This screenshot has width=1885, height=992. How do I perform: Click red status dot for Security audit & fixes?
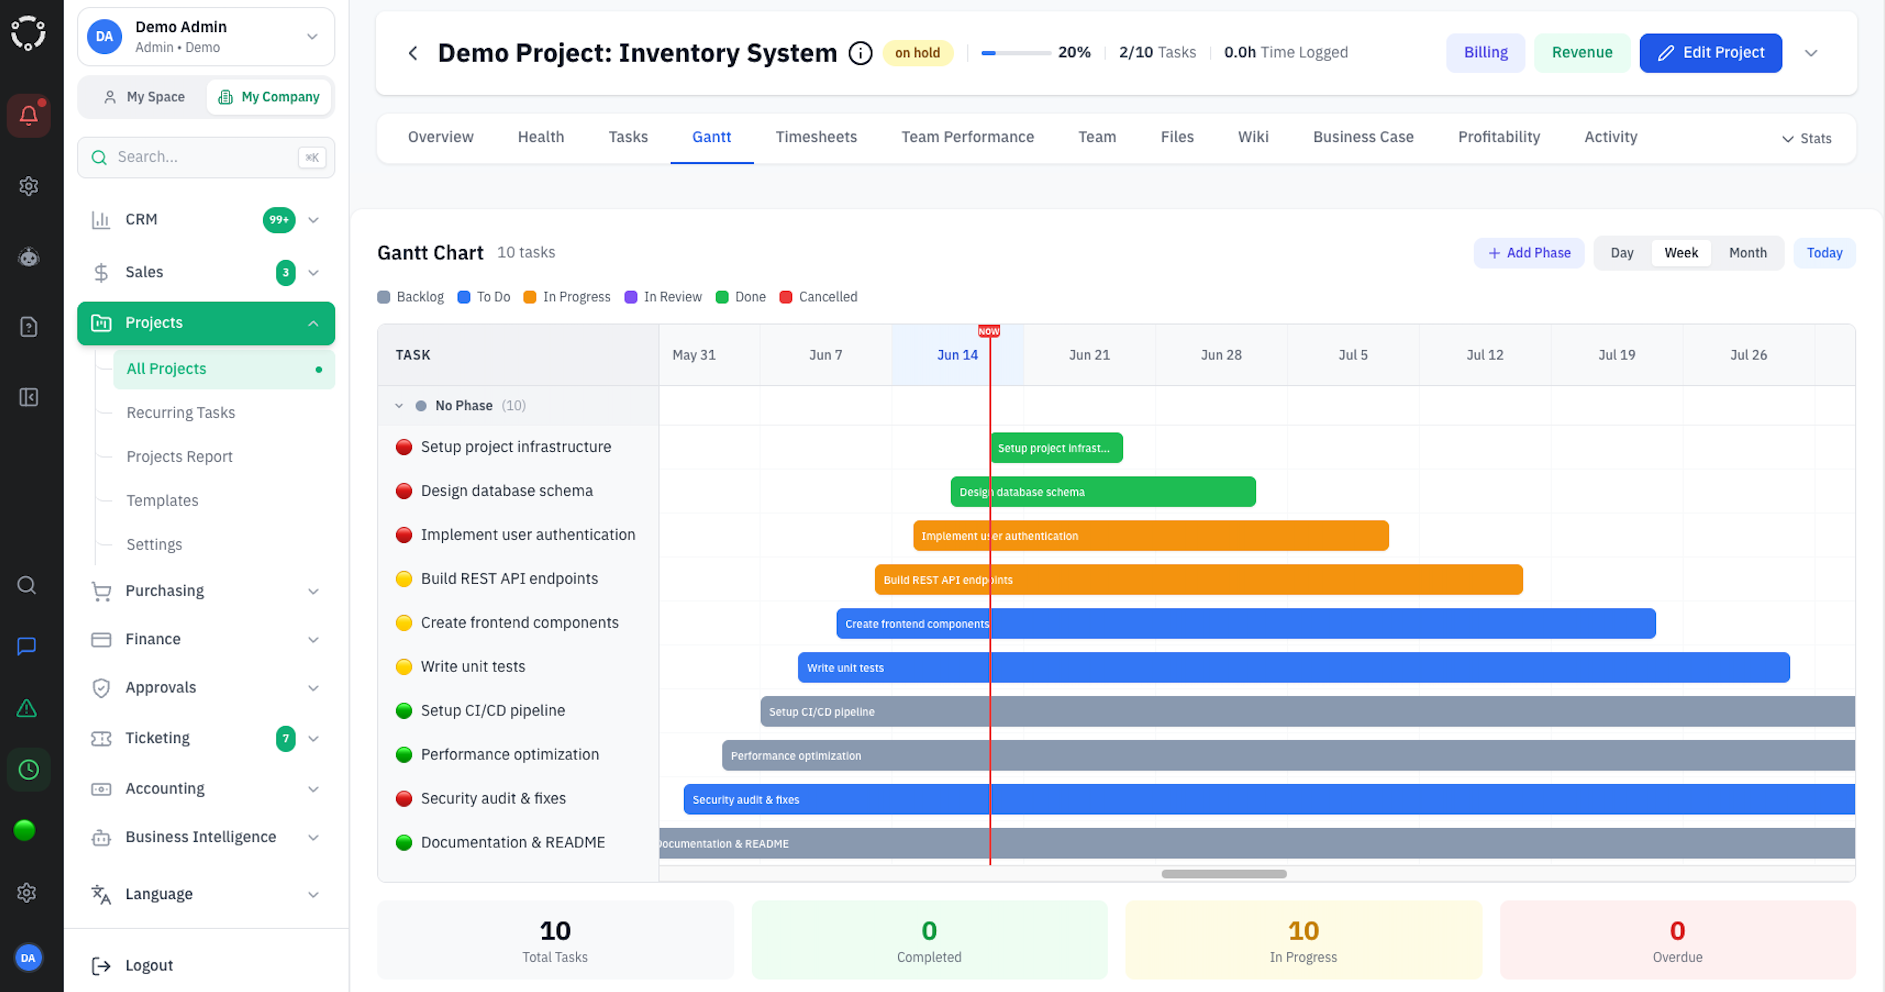[x=404, y=799]
